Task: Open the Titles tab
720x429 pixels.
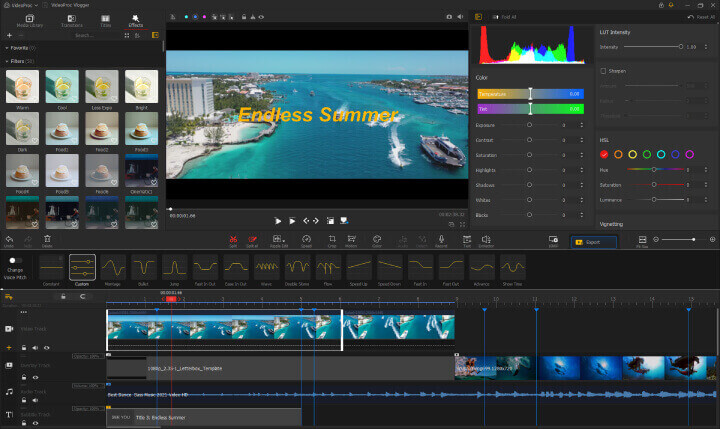Action: pyautogui.click(x=106, y=19)
